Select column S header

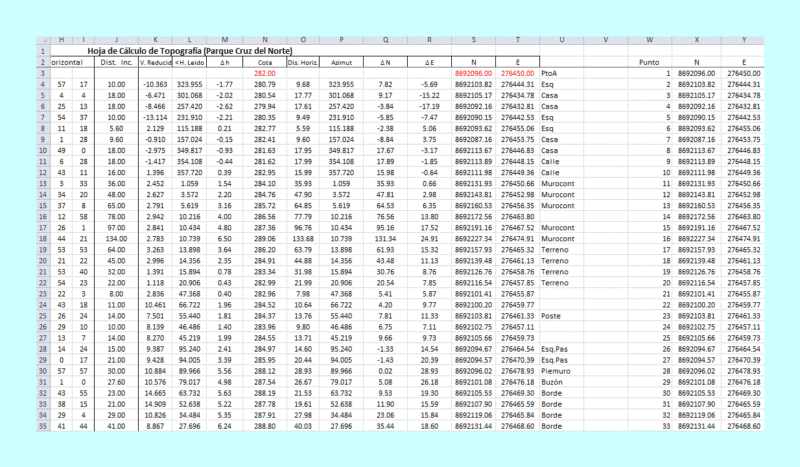[473, 40]
